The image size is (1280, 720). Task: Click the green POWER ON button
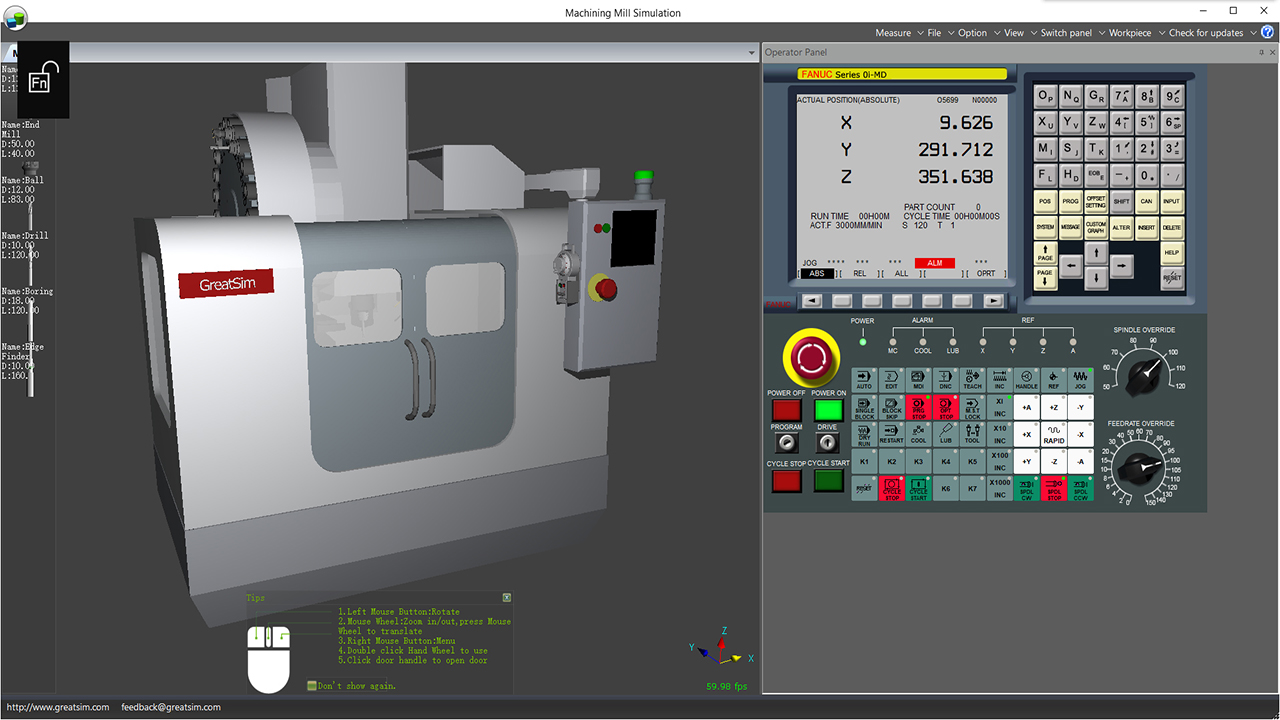(x=828, y=410)
